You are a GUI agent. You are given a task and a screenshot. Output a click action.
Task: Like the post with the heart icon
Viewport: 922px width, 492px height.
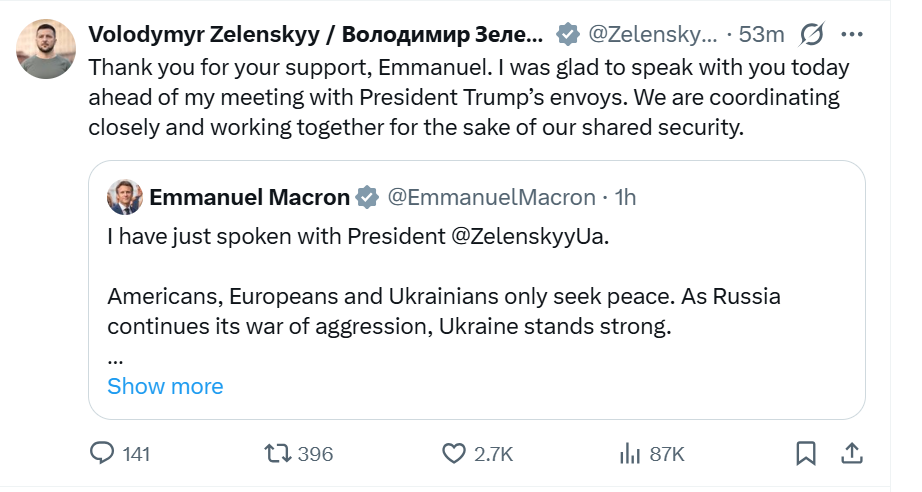click(x=454, y=453)
